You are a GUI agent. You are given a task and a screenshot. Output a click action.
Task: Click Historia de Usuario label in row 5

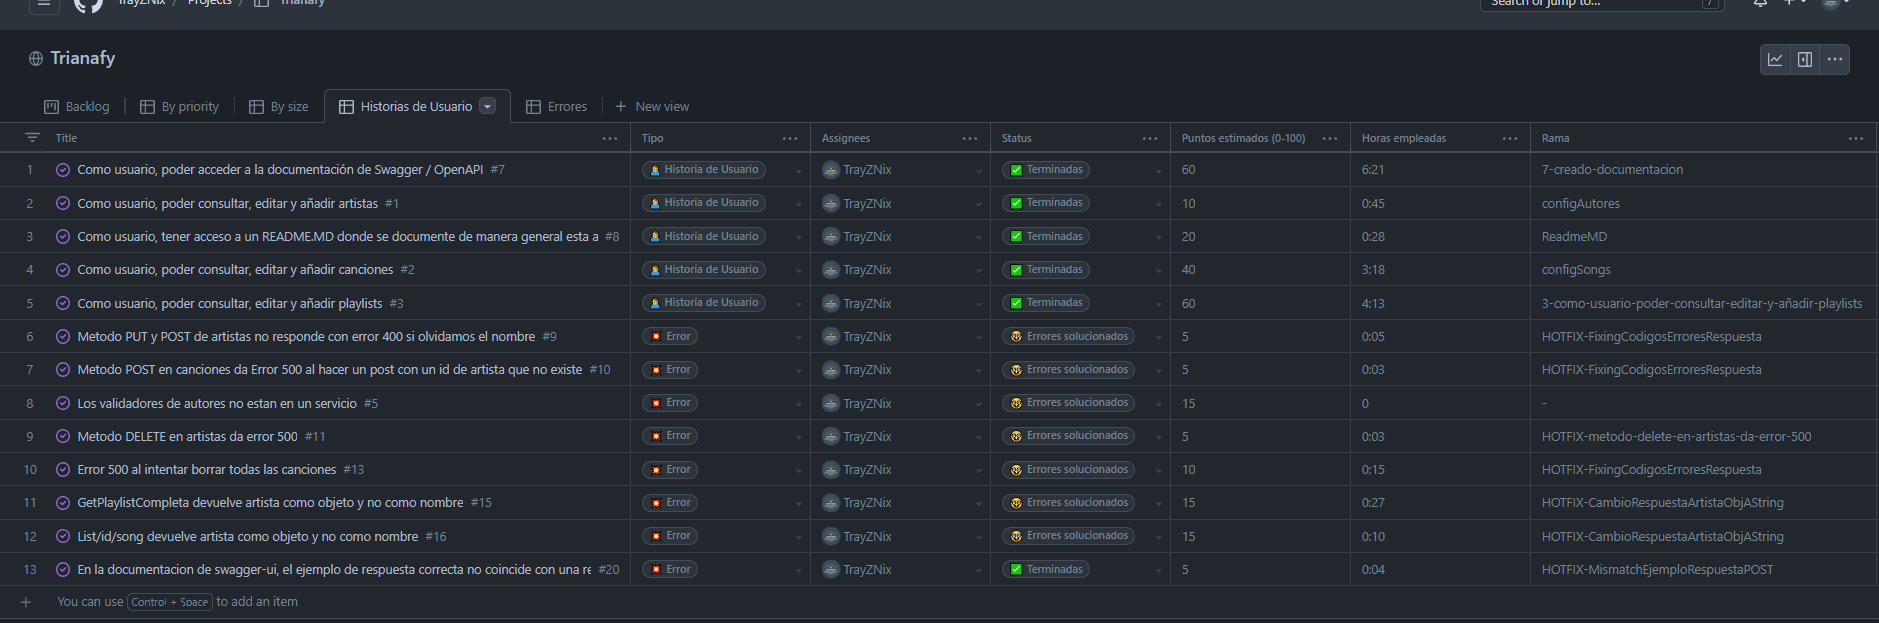tap(704, 303)
